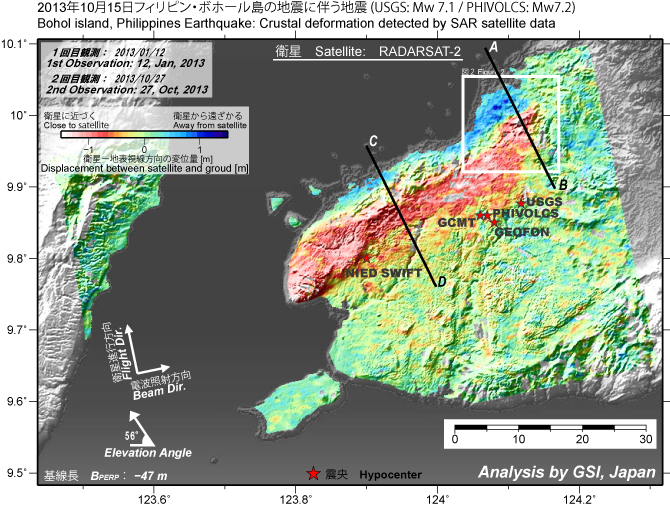Click the Beam Dir. arrow pointing right
The image size is (670, 508).
tap(153, 369)
